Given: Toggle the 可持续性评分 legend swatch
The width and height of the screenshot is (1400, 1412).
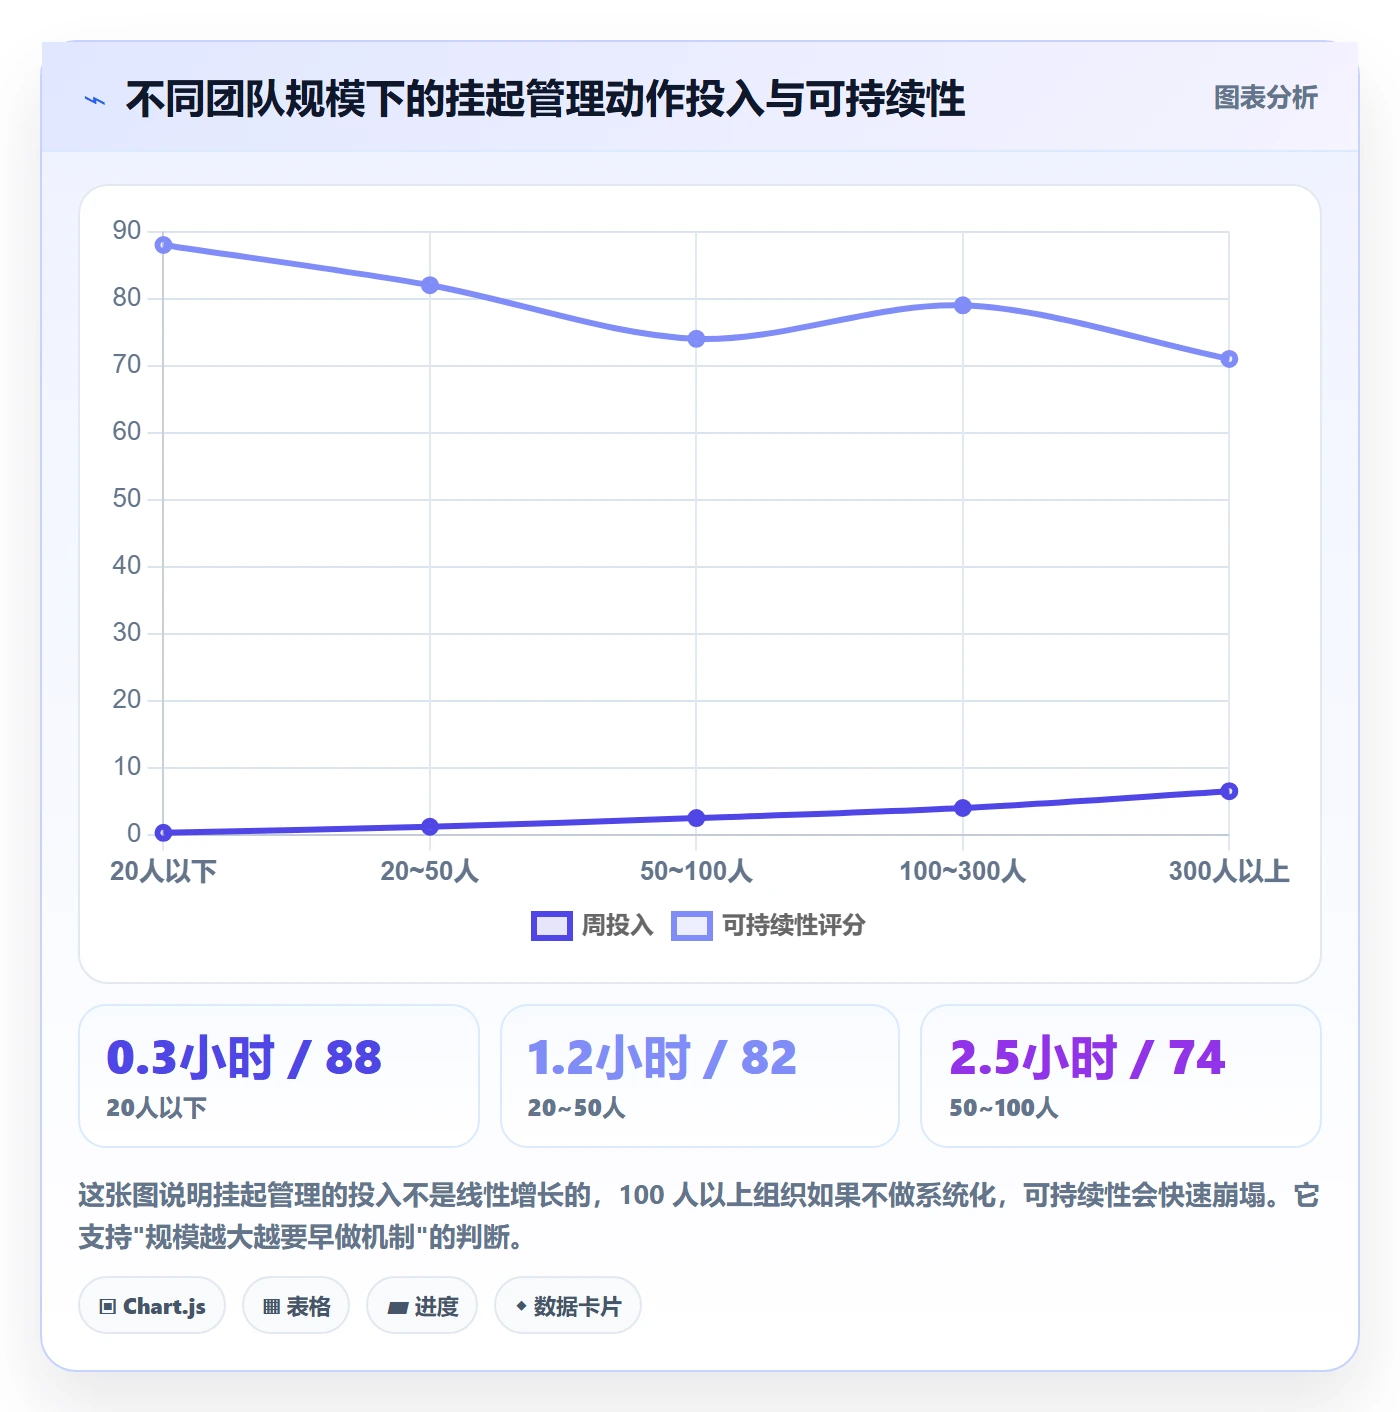Looking at the screenshot, I should [x=692, y=926].
